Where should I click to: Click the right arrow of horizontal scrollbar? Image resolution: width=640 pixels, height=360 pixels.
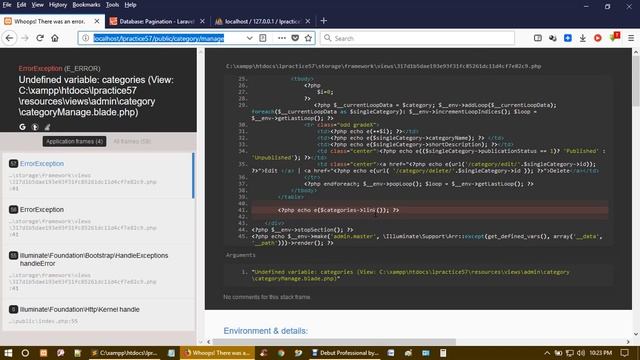(628, 342)
